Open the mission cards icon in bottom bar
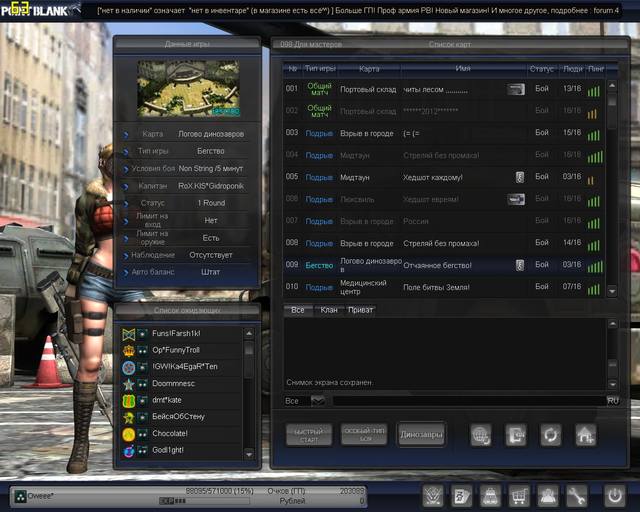This screenshot has width=640, height=512. coord(462,496)
